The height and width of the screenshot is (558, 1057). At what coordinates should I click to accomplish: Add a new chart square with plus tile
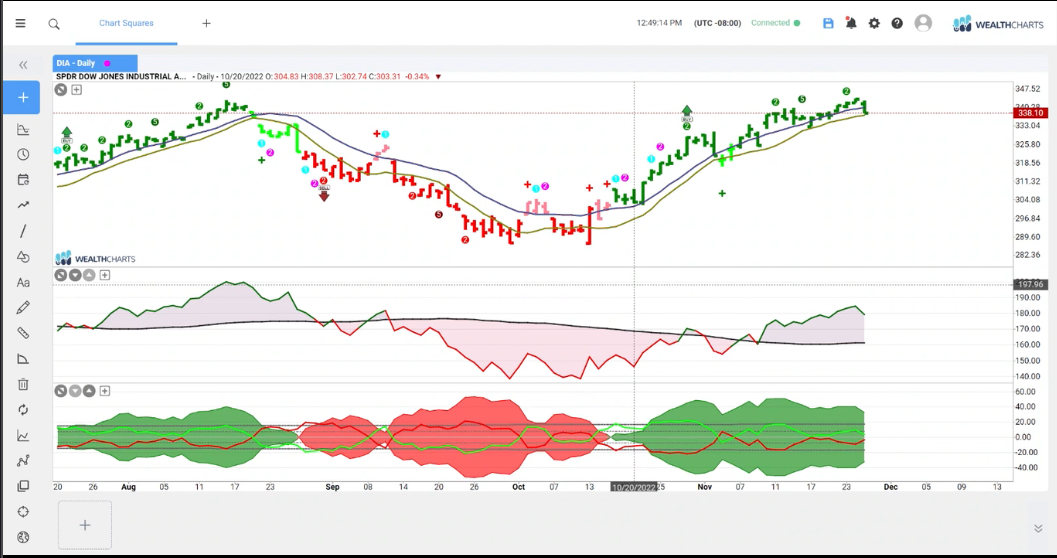(x=85, y=525)
